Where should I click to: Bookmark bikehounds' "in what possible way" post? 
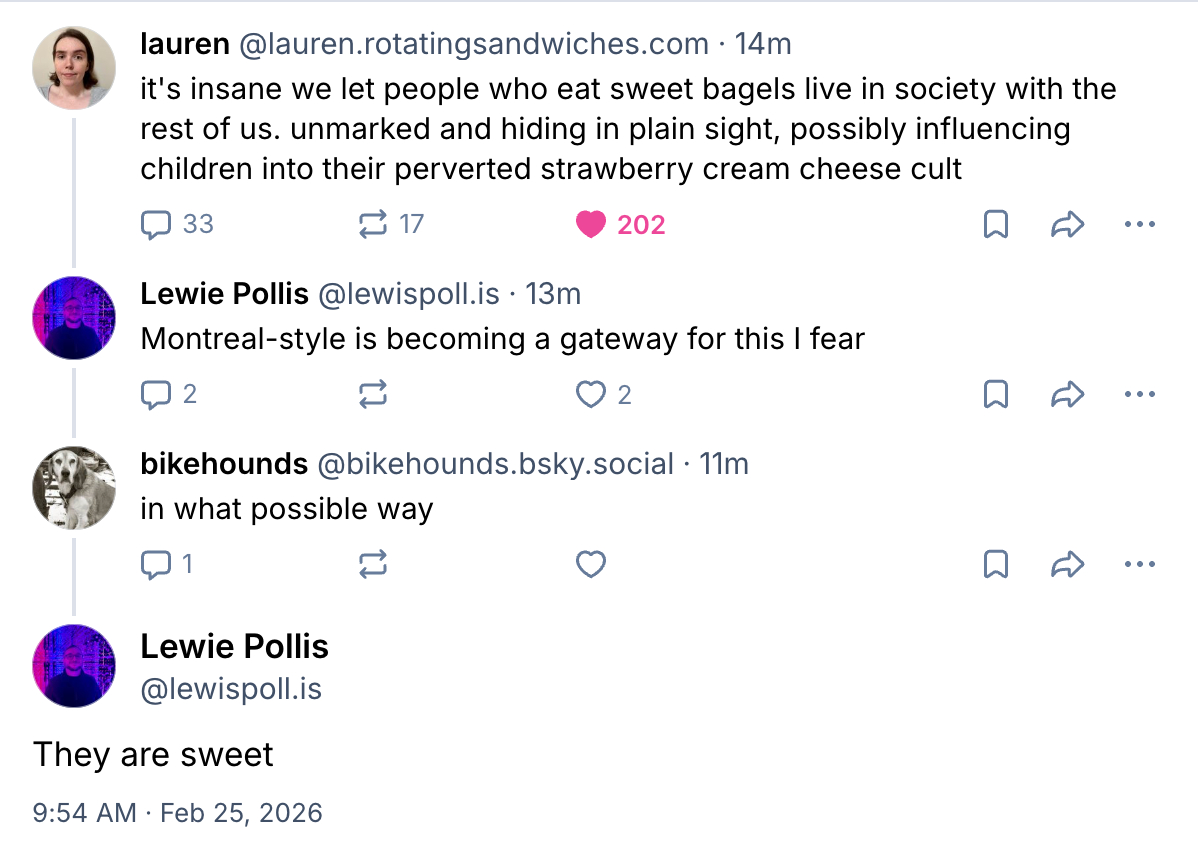coord(995,565)
